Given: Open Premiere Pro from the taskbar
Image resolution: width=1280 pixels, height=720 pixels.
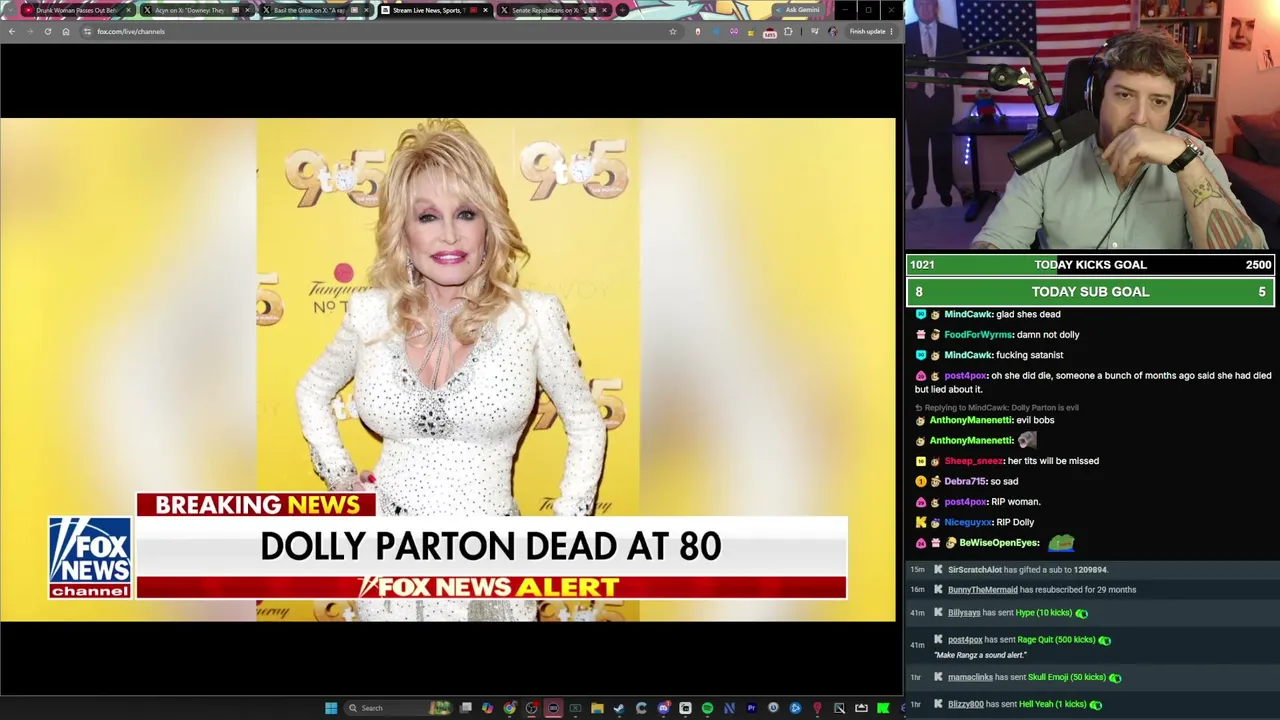Looking at the screenshot, I should click(x=751, y=708).
